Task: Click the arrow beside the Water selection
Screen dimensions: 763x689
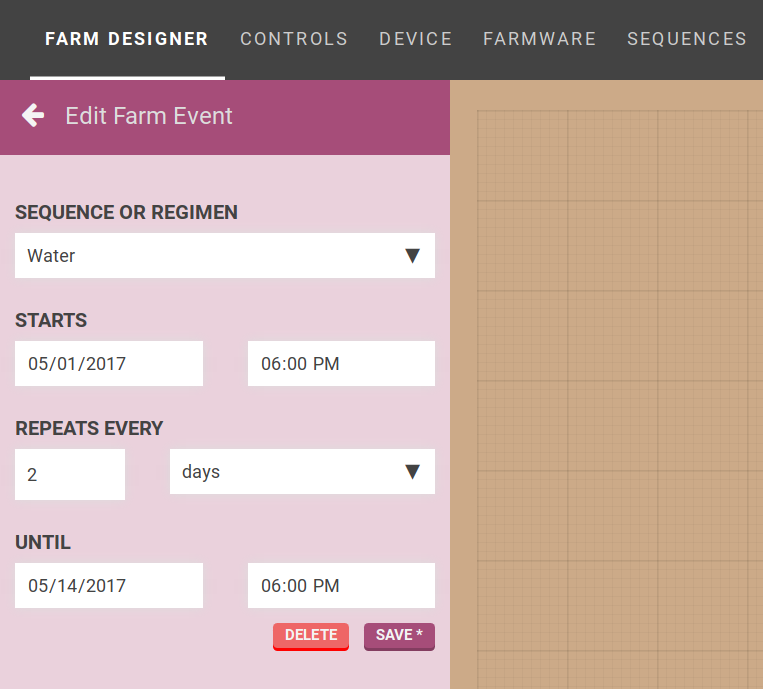Action: 411,256
